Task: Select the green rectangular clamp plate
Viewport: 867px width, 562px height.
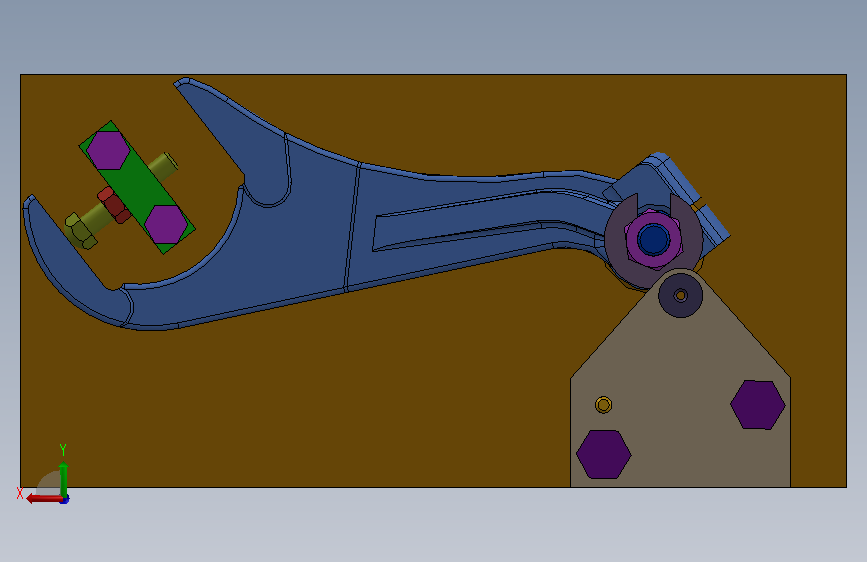Action: 137,187
